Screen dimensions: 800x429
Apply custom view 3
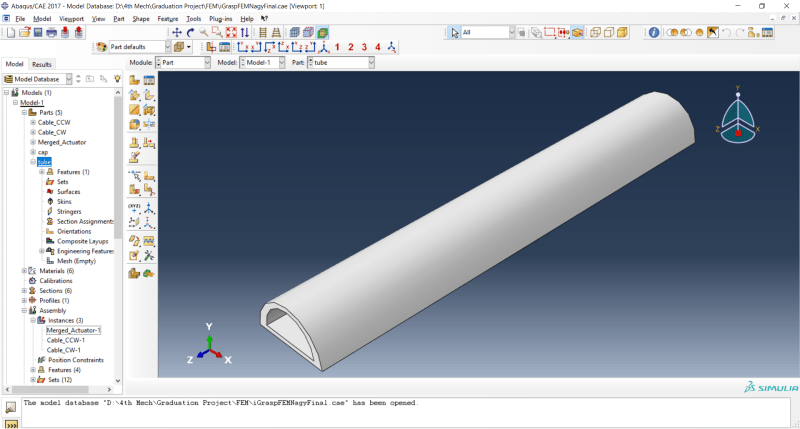pos(364,47)
